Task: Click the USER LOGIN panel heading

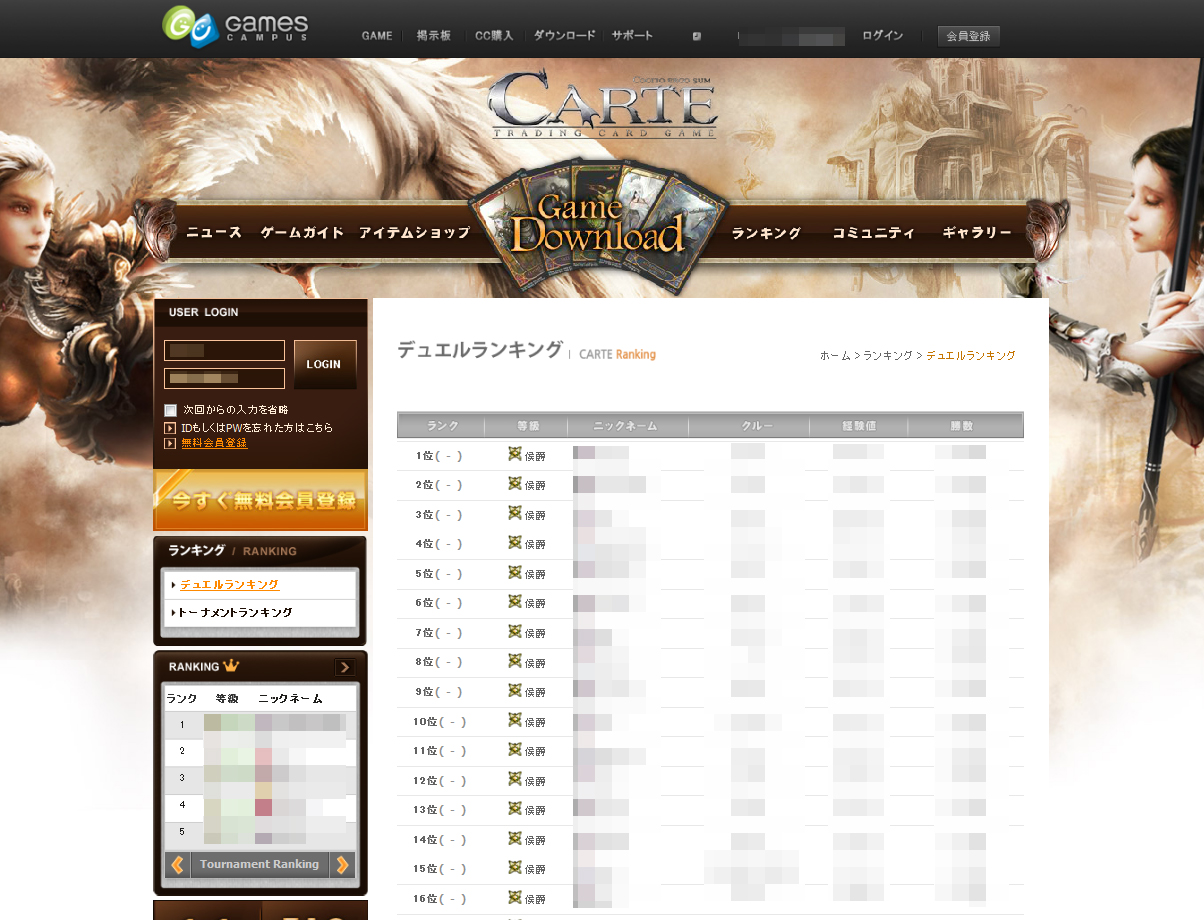Action: click(204, 312)
